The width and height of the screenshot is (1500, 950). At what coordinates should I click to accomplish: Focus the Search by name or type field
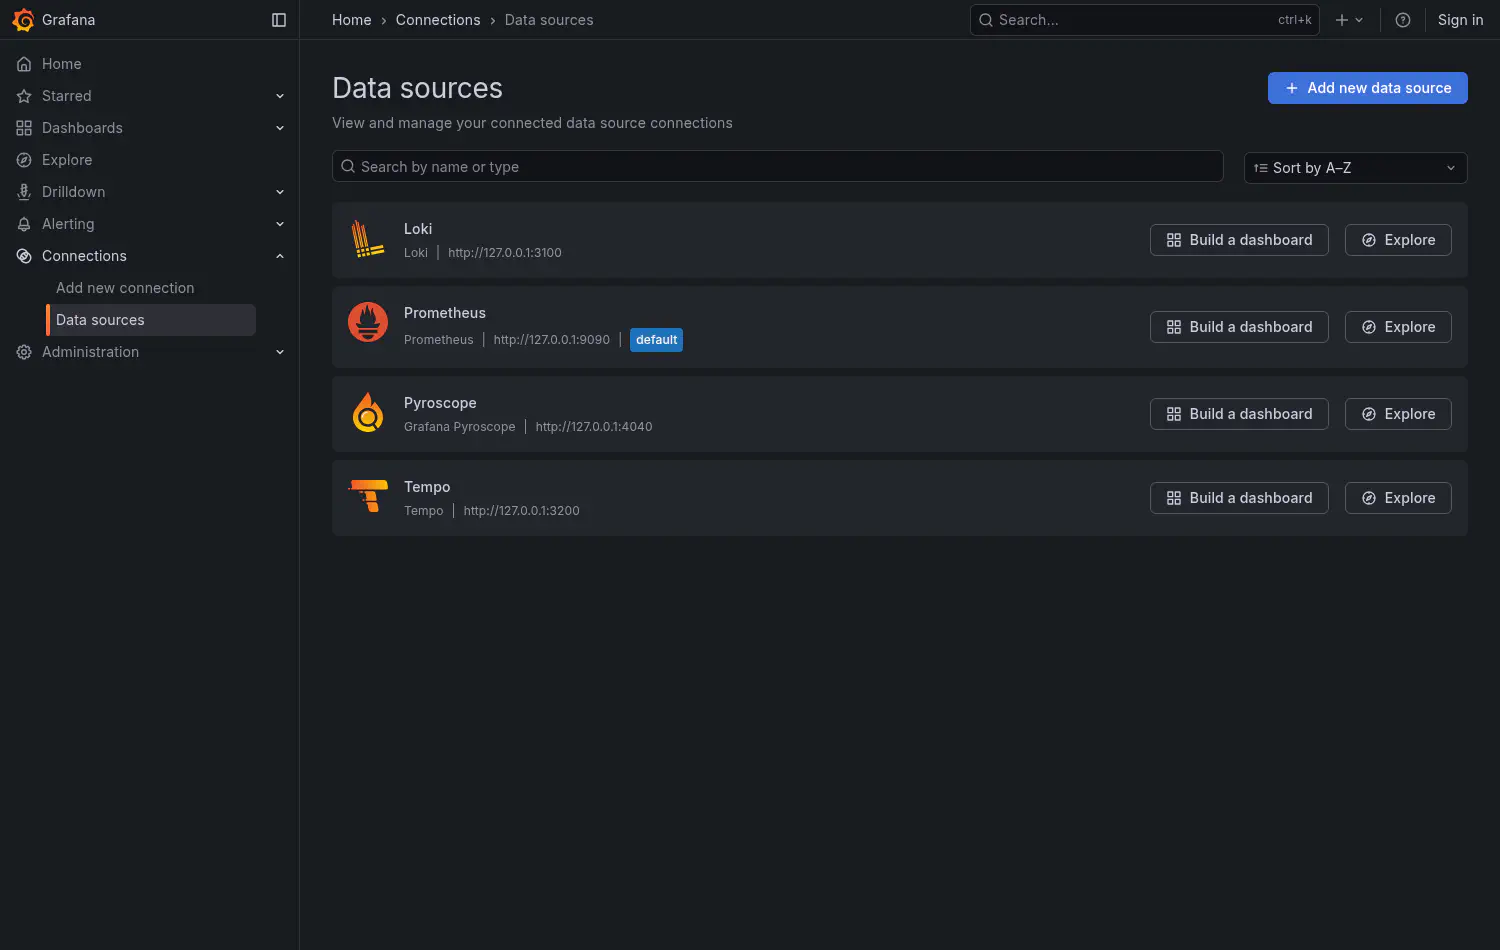777,166
